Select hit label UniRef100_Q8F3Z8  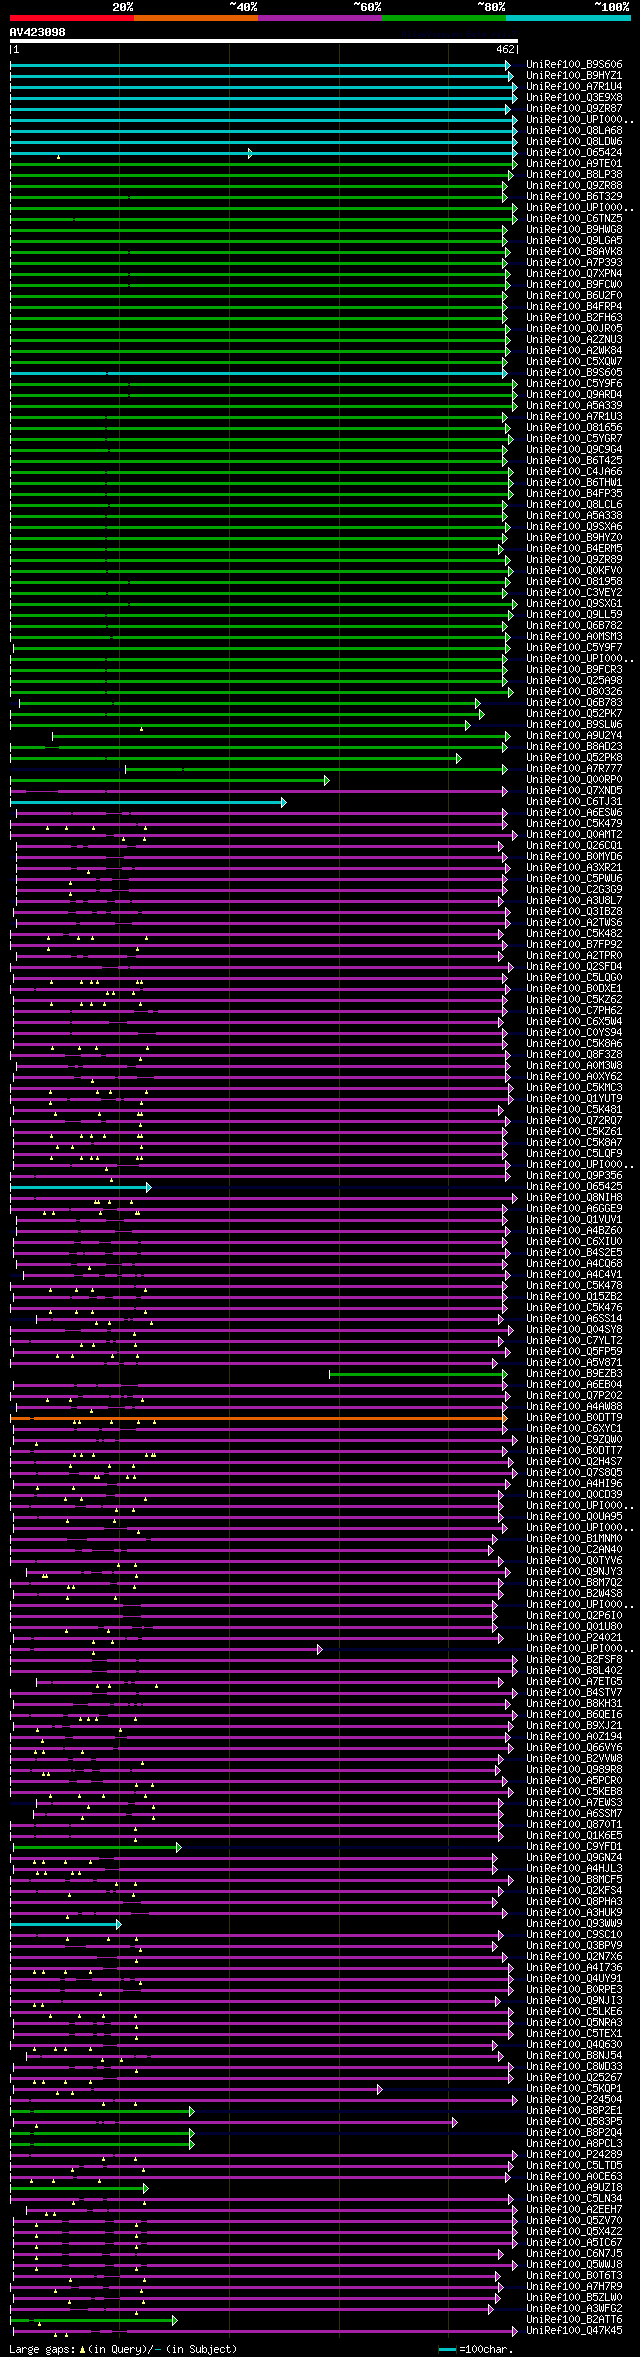[574, 1055]
